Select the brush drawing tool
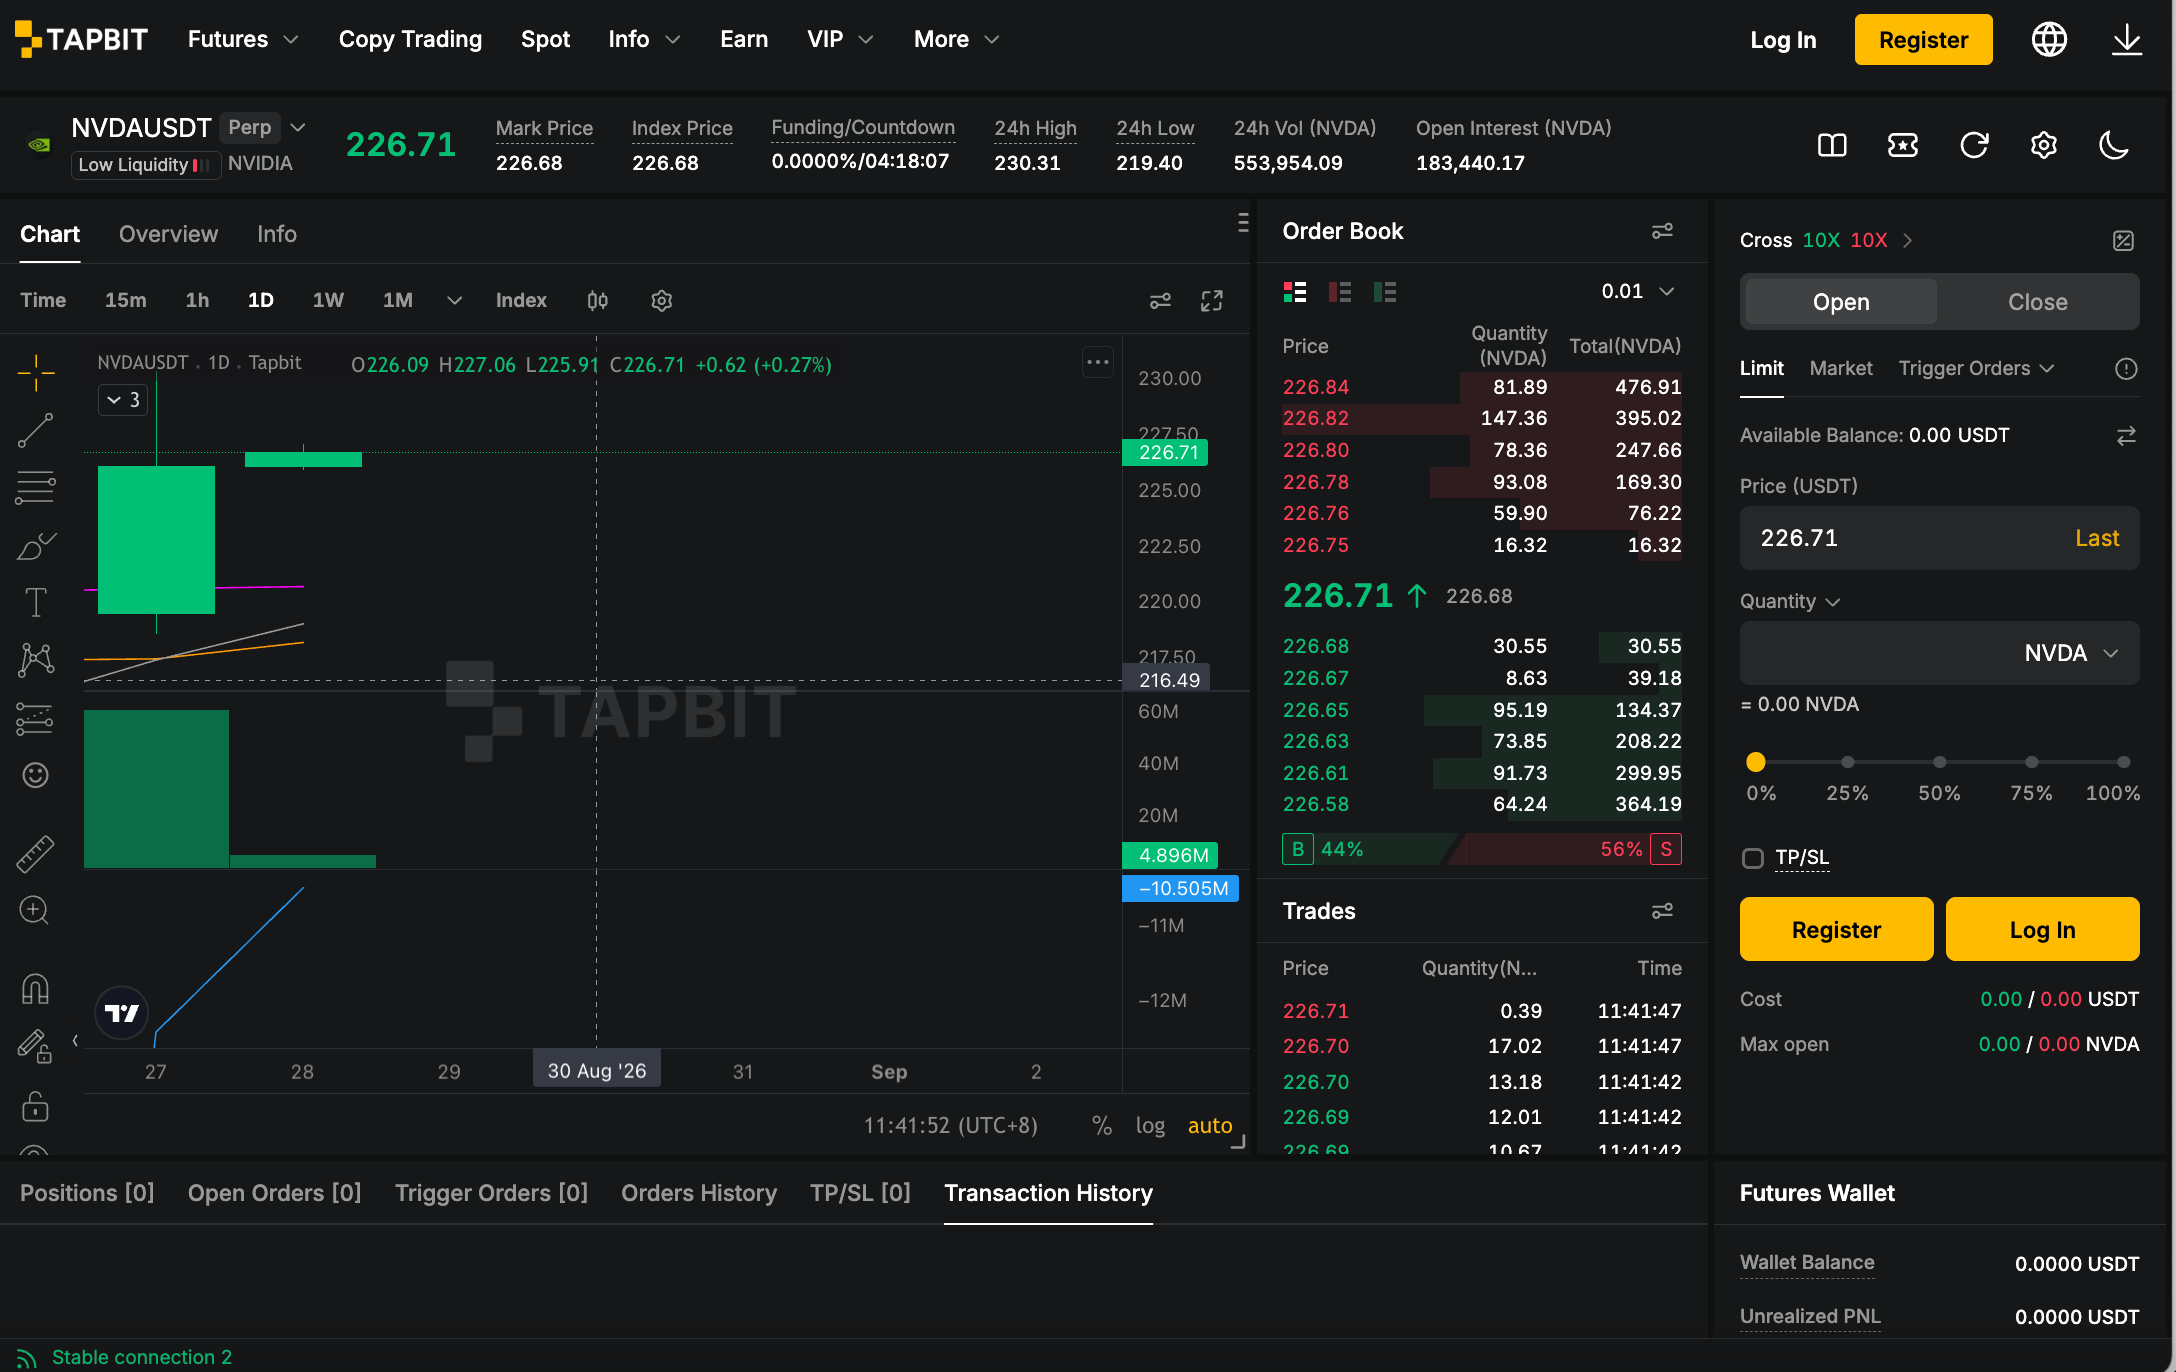 [x=35, y=545]
